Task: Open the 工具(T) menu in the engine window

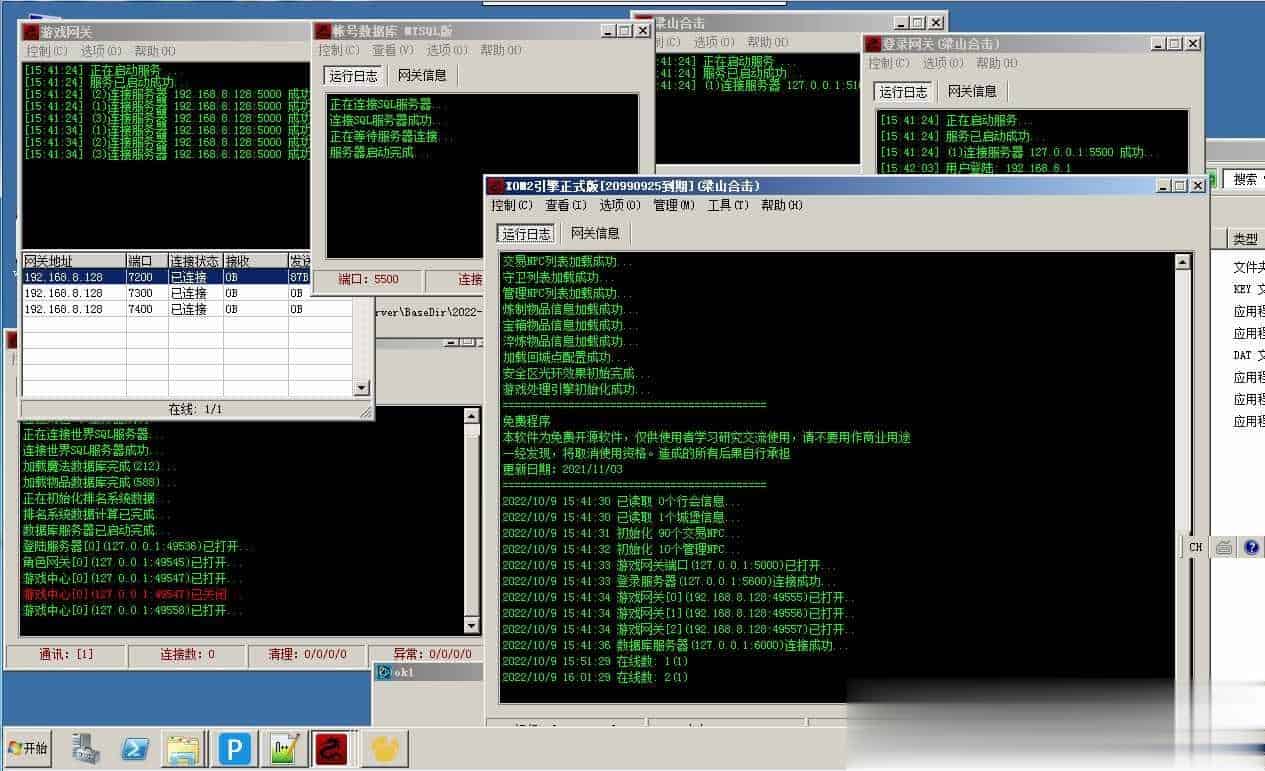Action: pyautogui.click(x=727, y=205)
